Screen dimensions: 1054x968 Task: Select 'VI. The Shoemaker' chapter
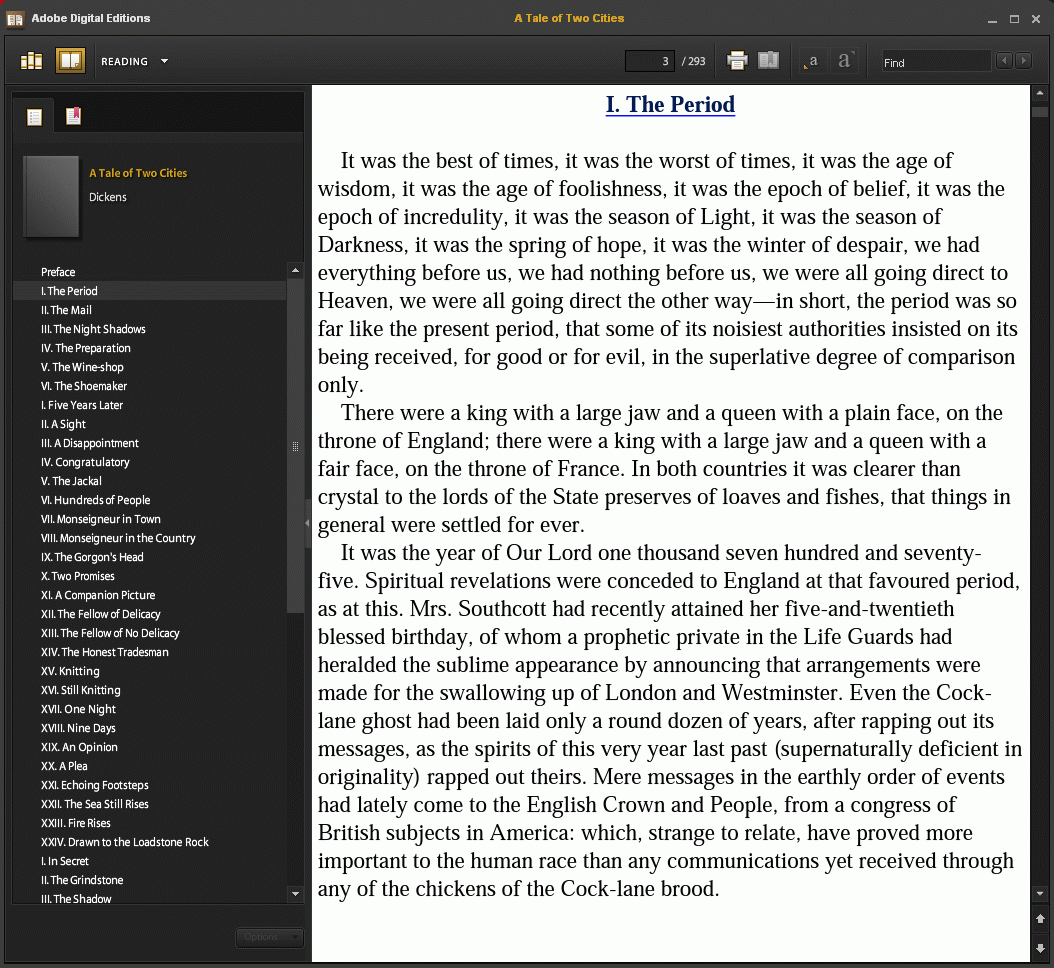pyautogui.click(x=83, y=386)
